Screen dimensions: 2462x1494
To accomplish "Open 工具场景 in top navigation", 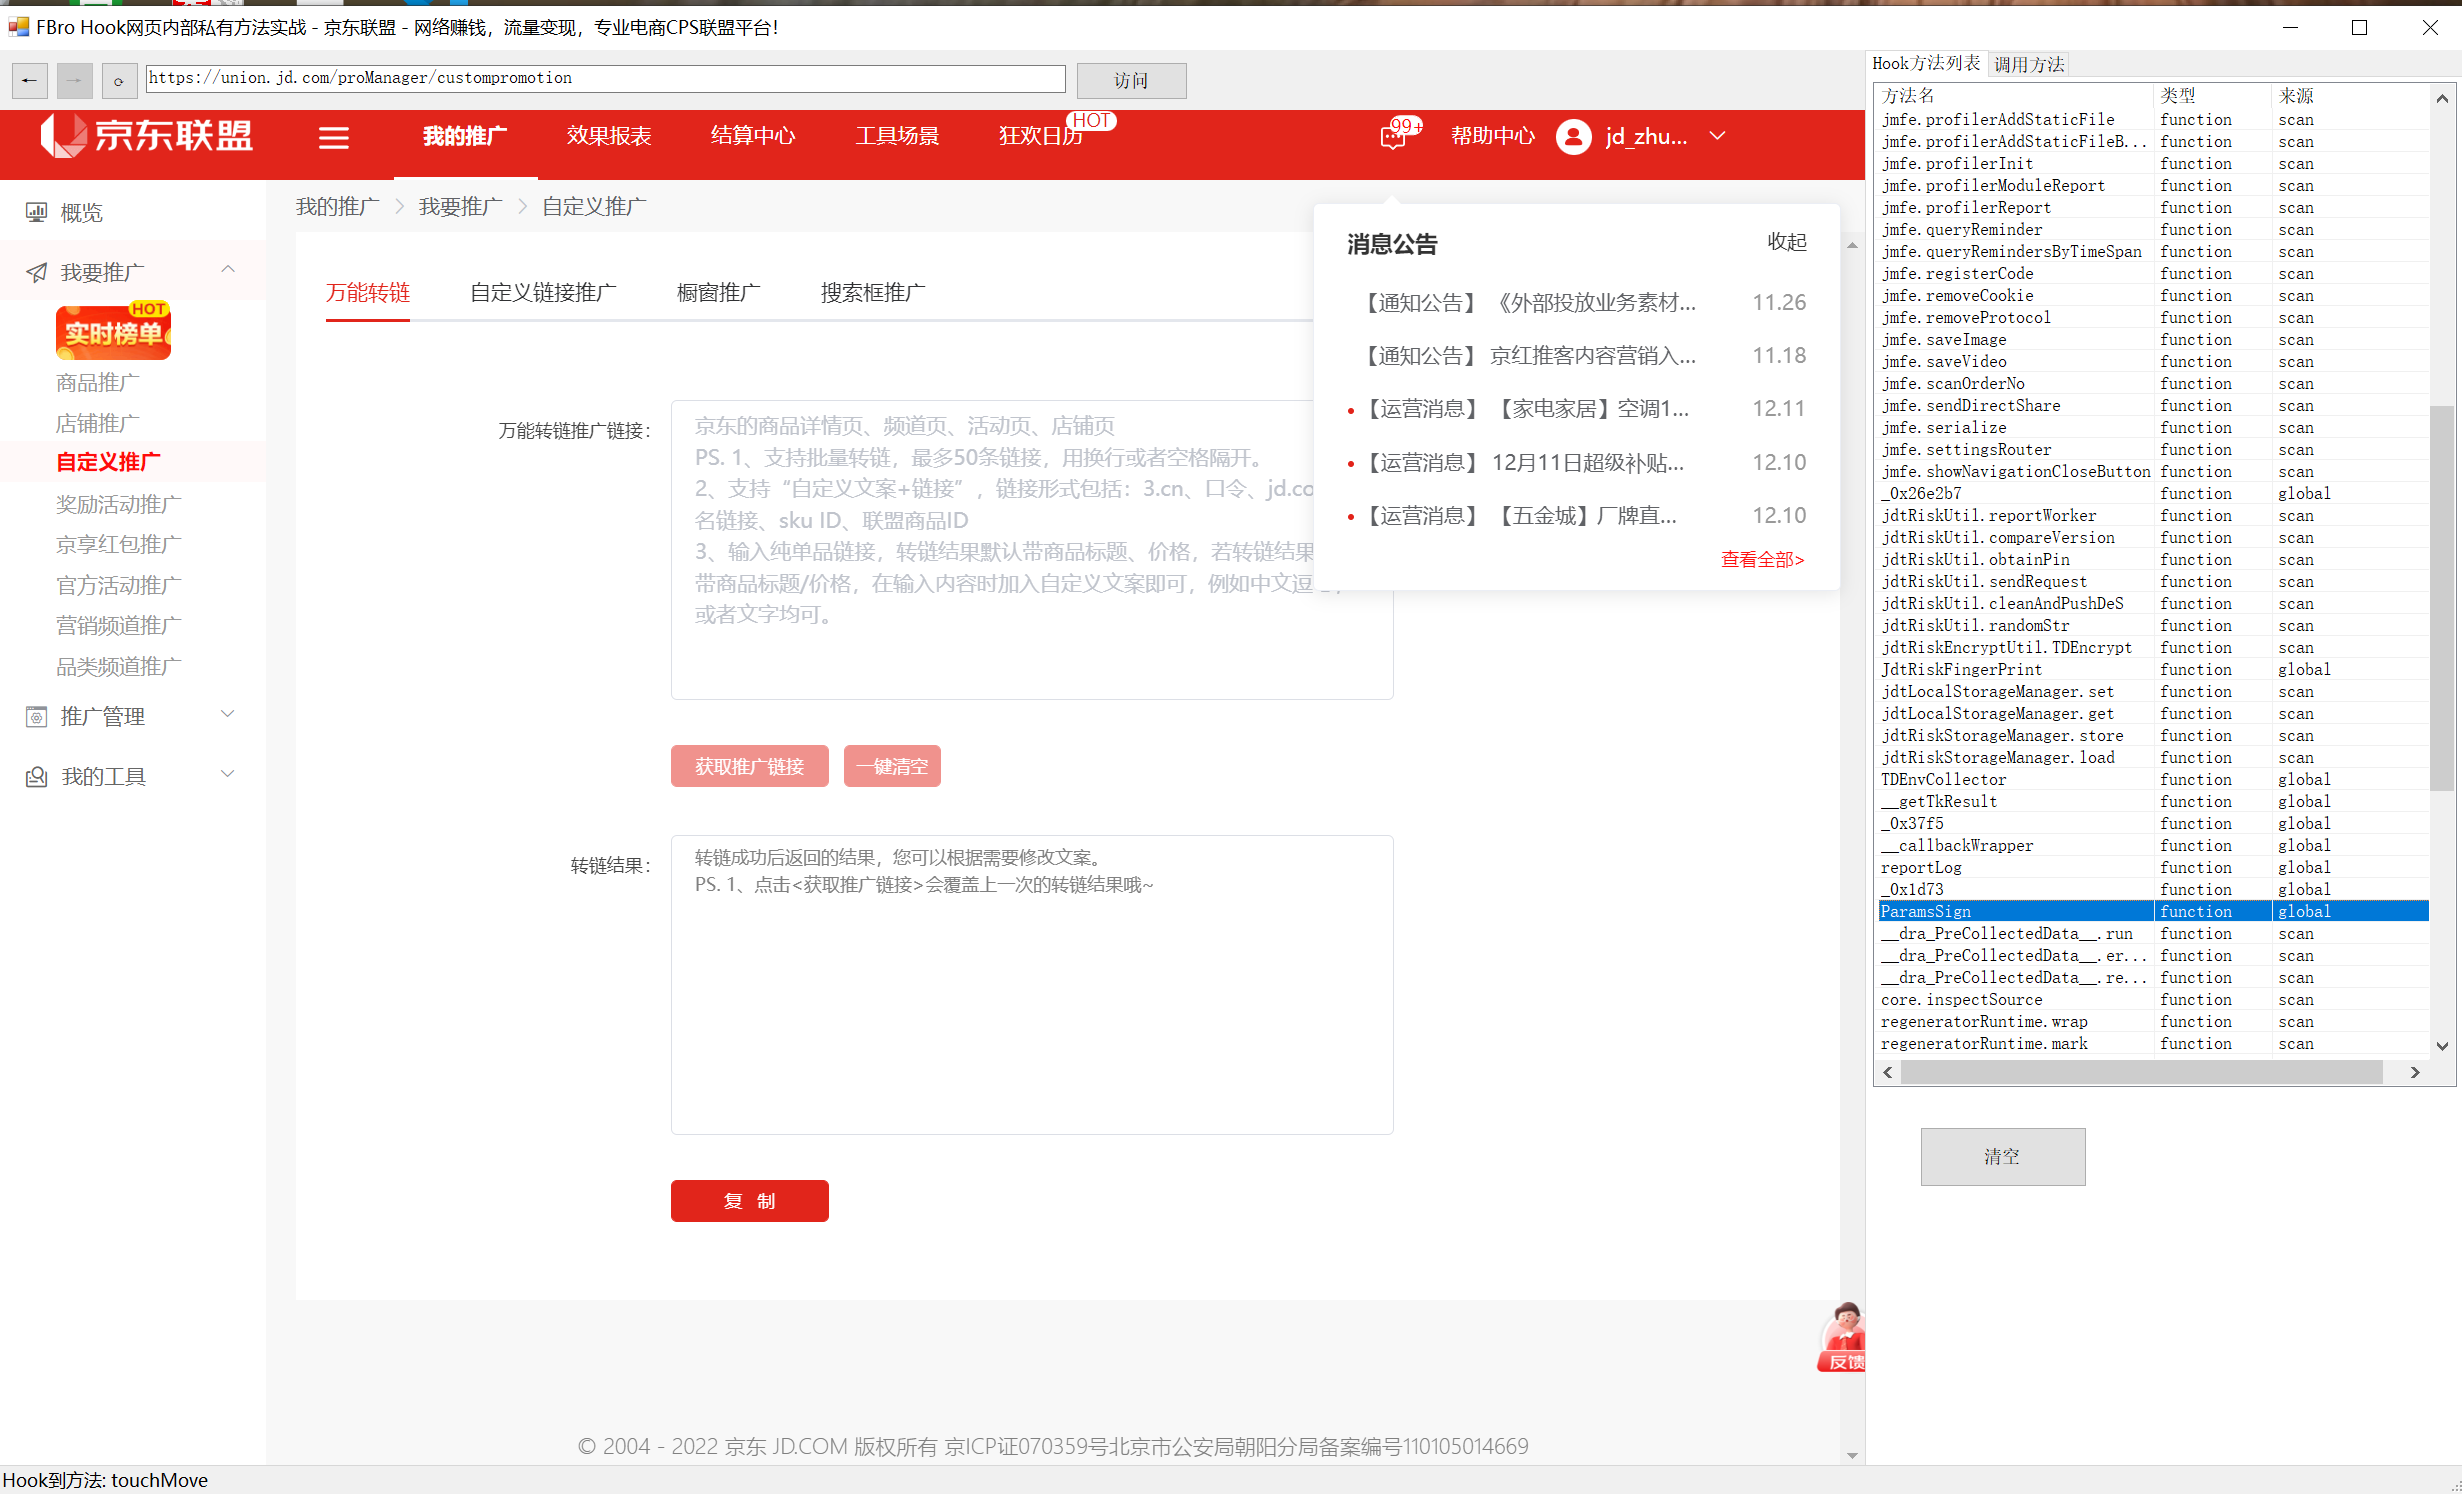I will tap(897, 136).
